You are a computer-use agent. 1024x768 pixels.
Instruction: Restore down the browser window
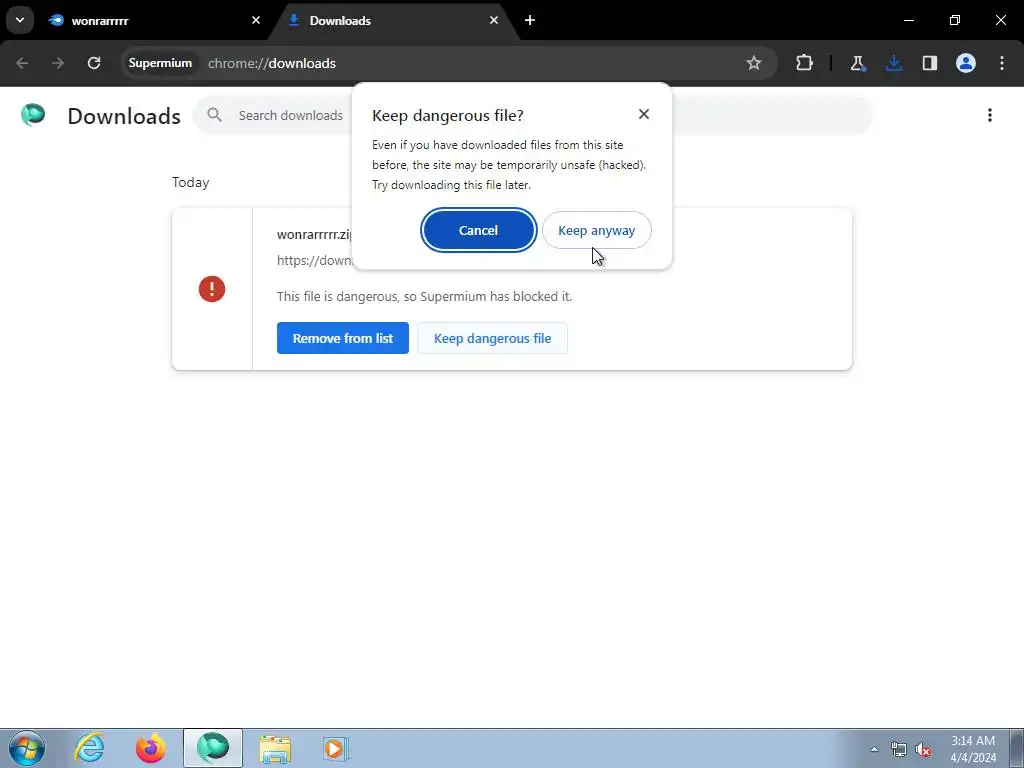[x=955, y=20]
